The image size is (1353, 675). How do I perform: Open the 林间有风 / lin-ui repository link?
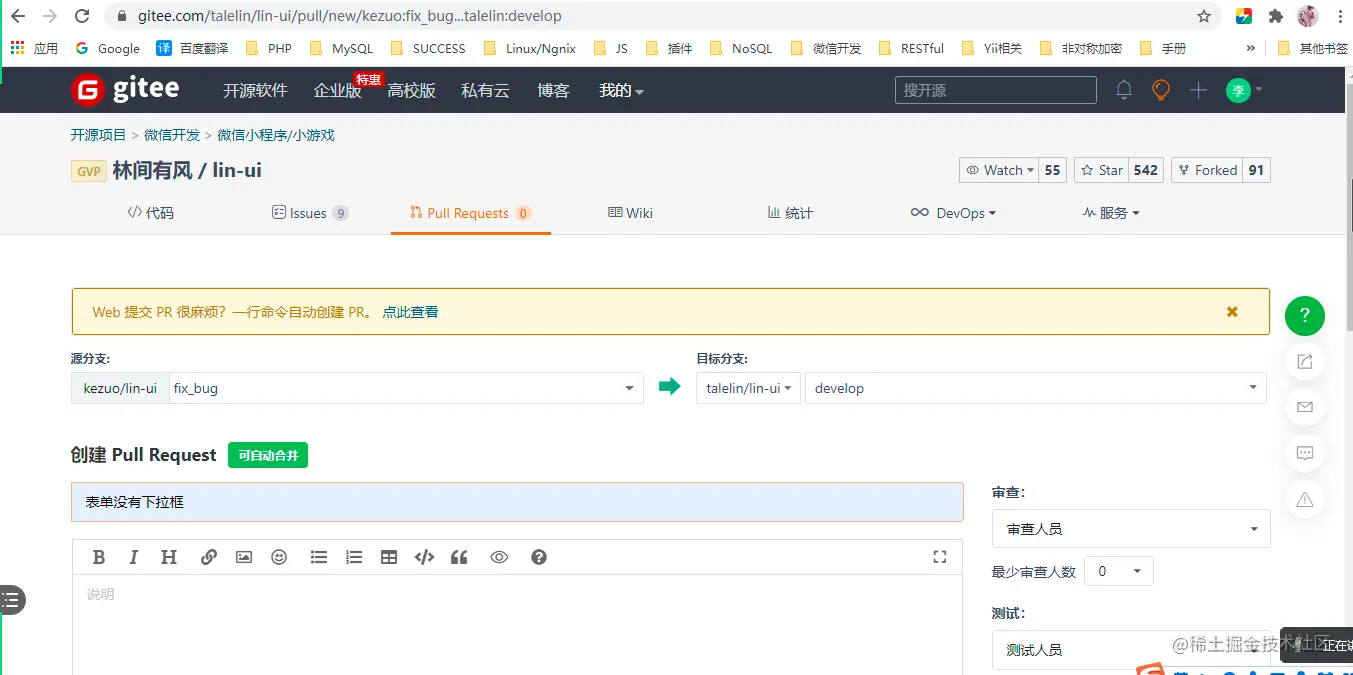[x=187, y=170]
